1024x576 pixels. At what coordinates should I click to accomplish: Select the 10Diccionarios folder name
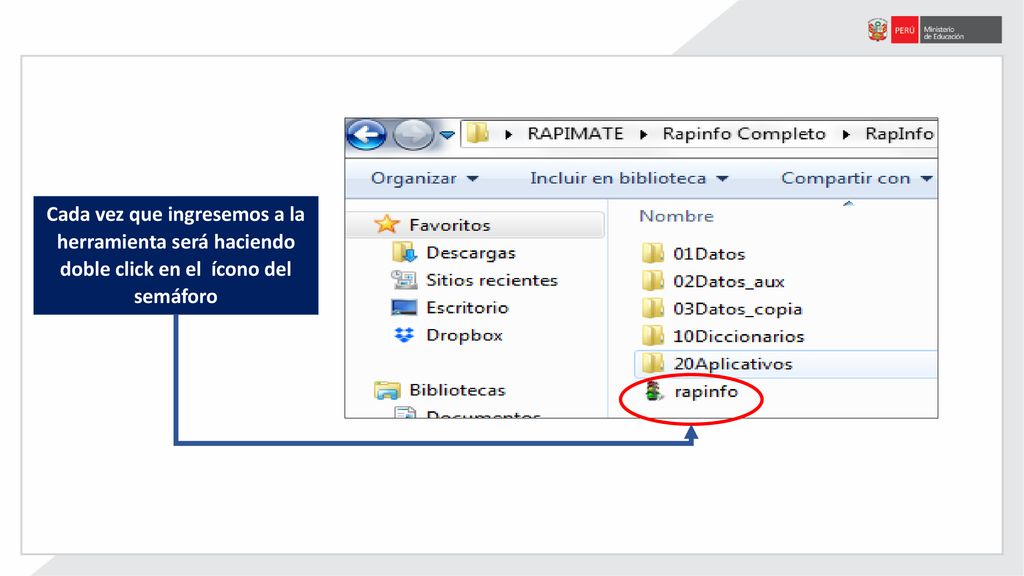pos(739,336)
